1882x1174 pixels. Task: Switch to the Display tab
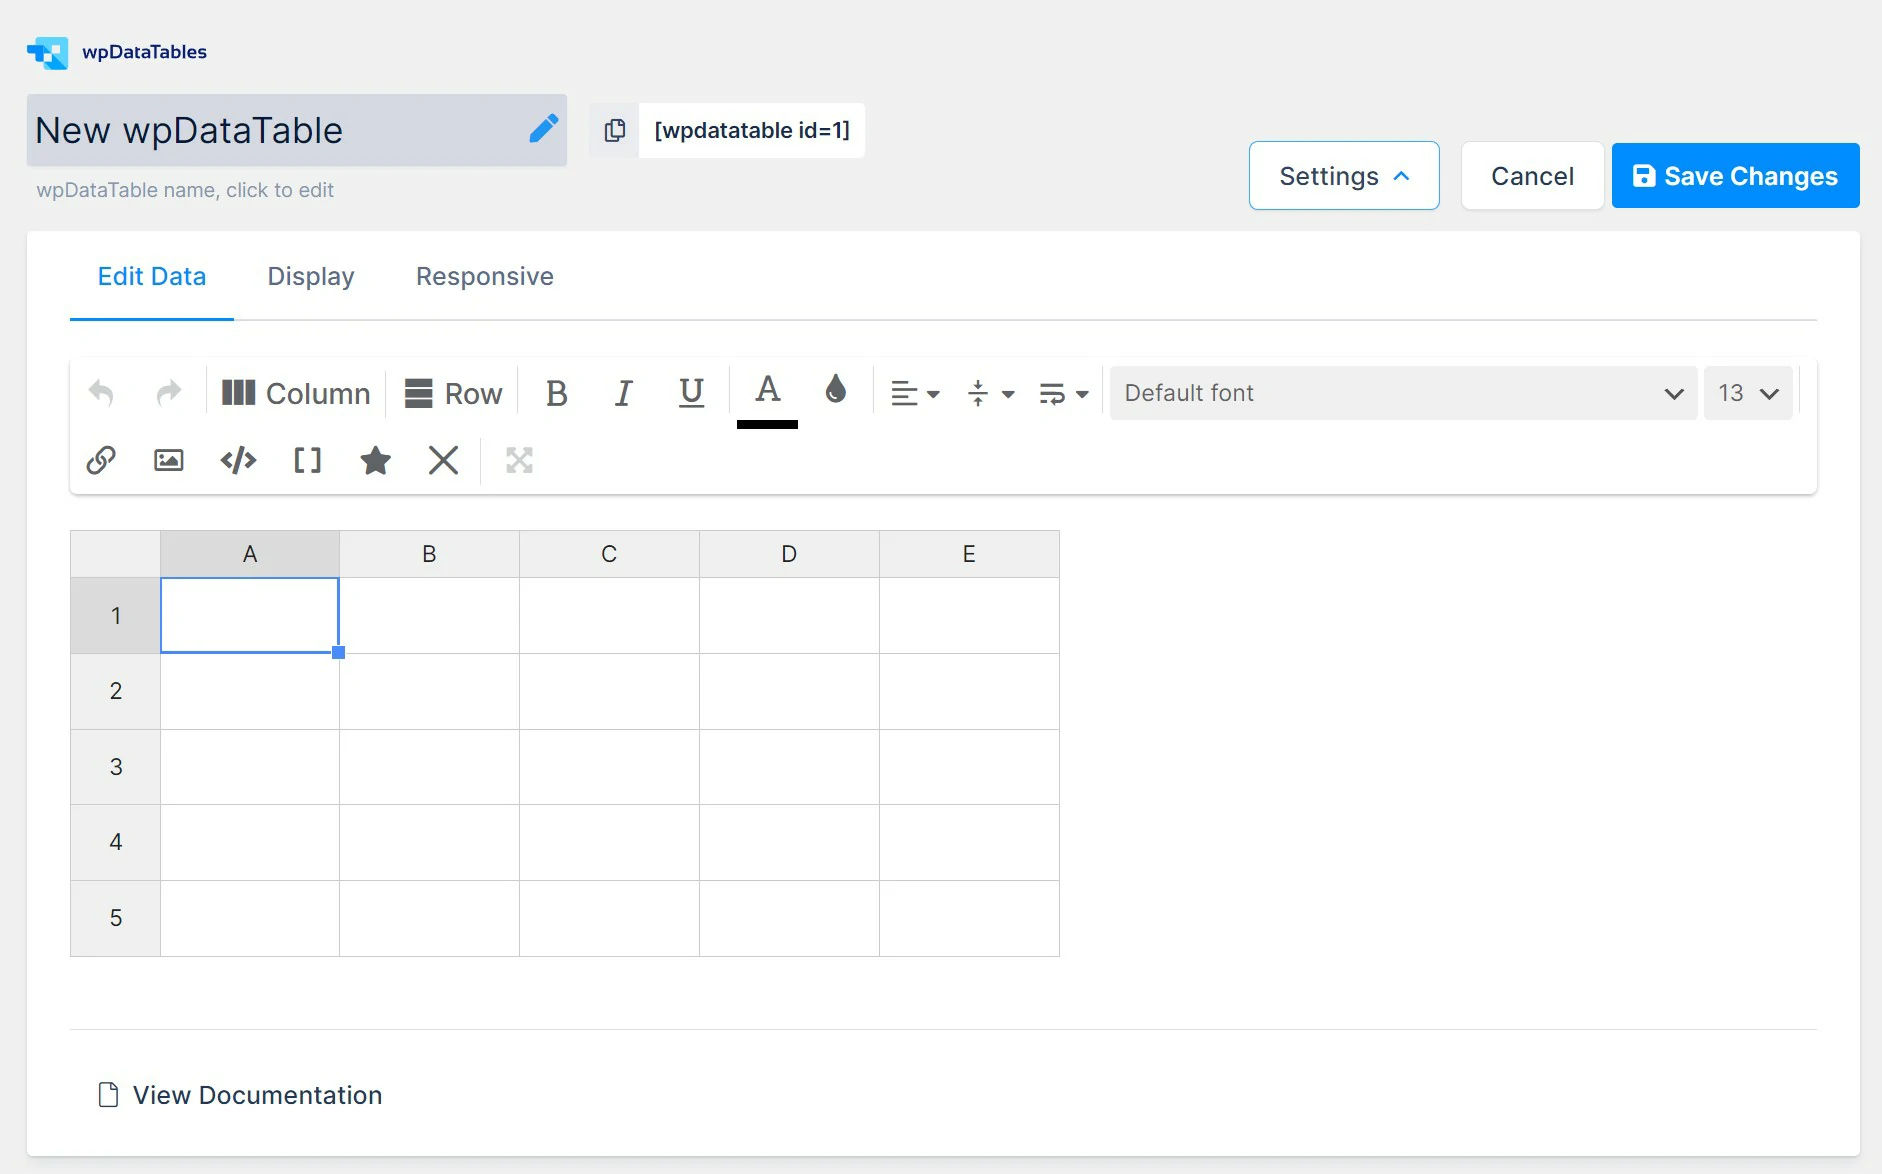(311, 276)
